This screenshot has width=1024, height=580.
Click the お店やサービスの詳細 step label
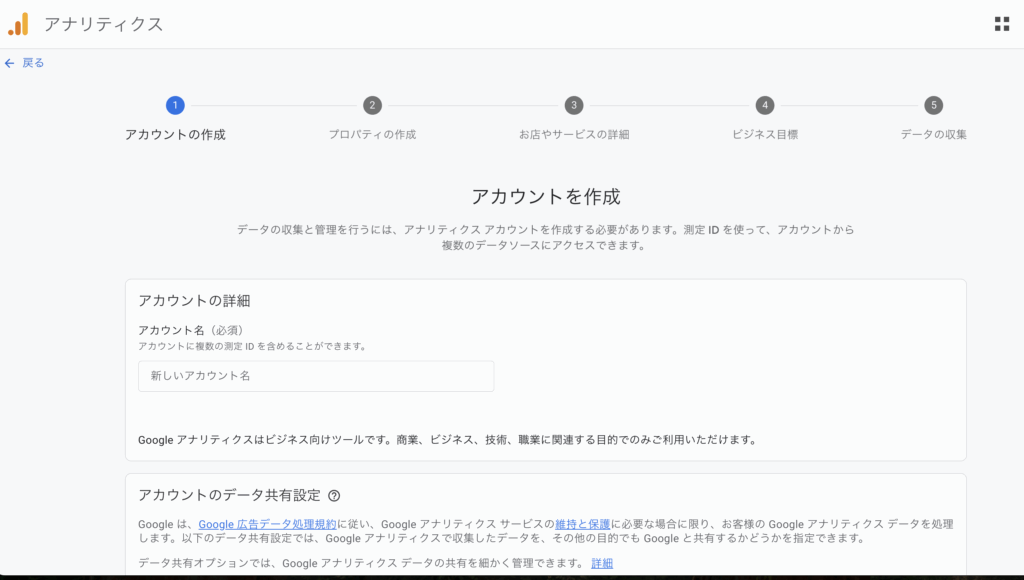(x=573, y=135)
